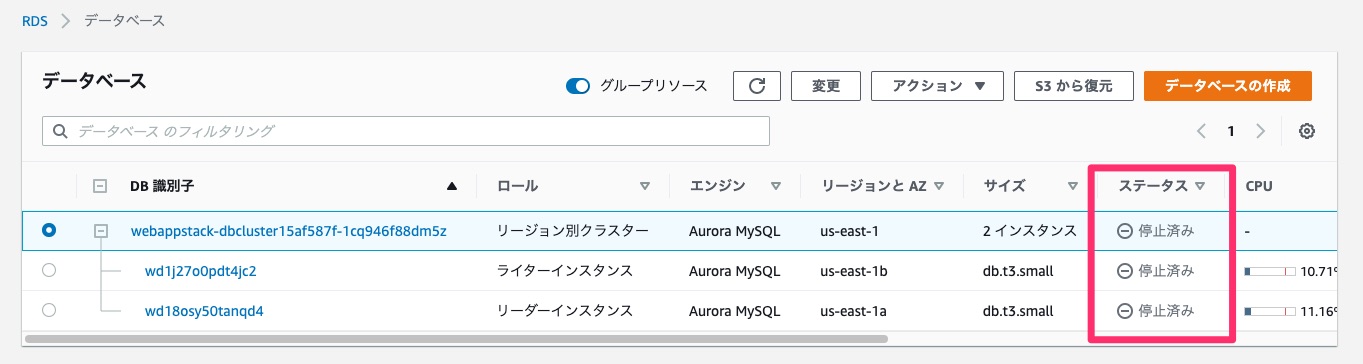The image size is (1363, 364).
Task: Click S3 から復元 button
Action: coord(1073,86)
